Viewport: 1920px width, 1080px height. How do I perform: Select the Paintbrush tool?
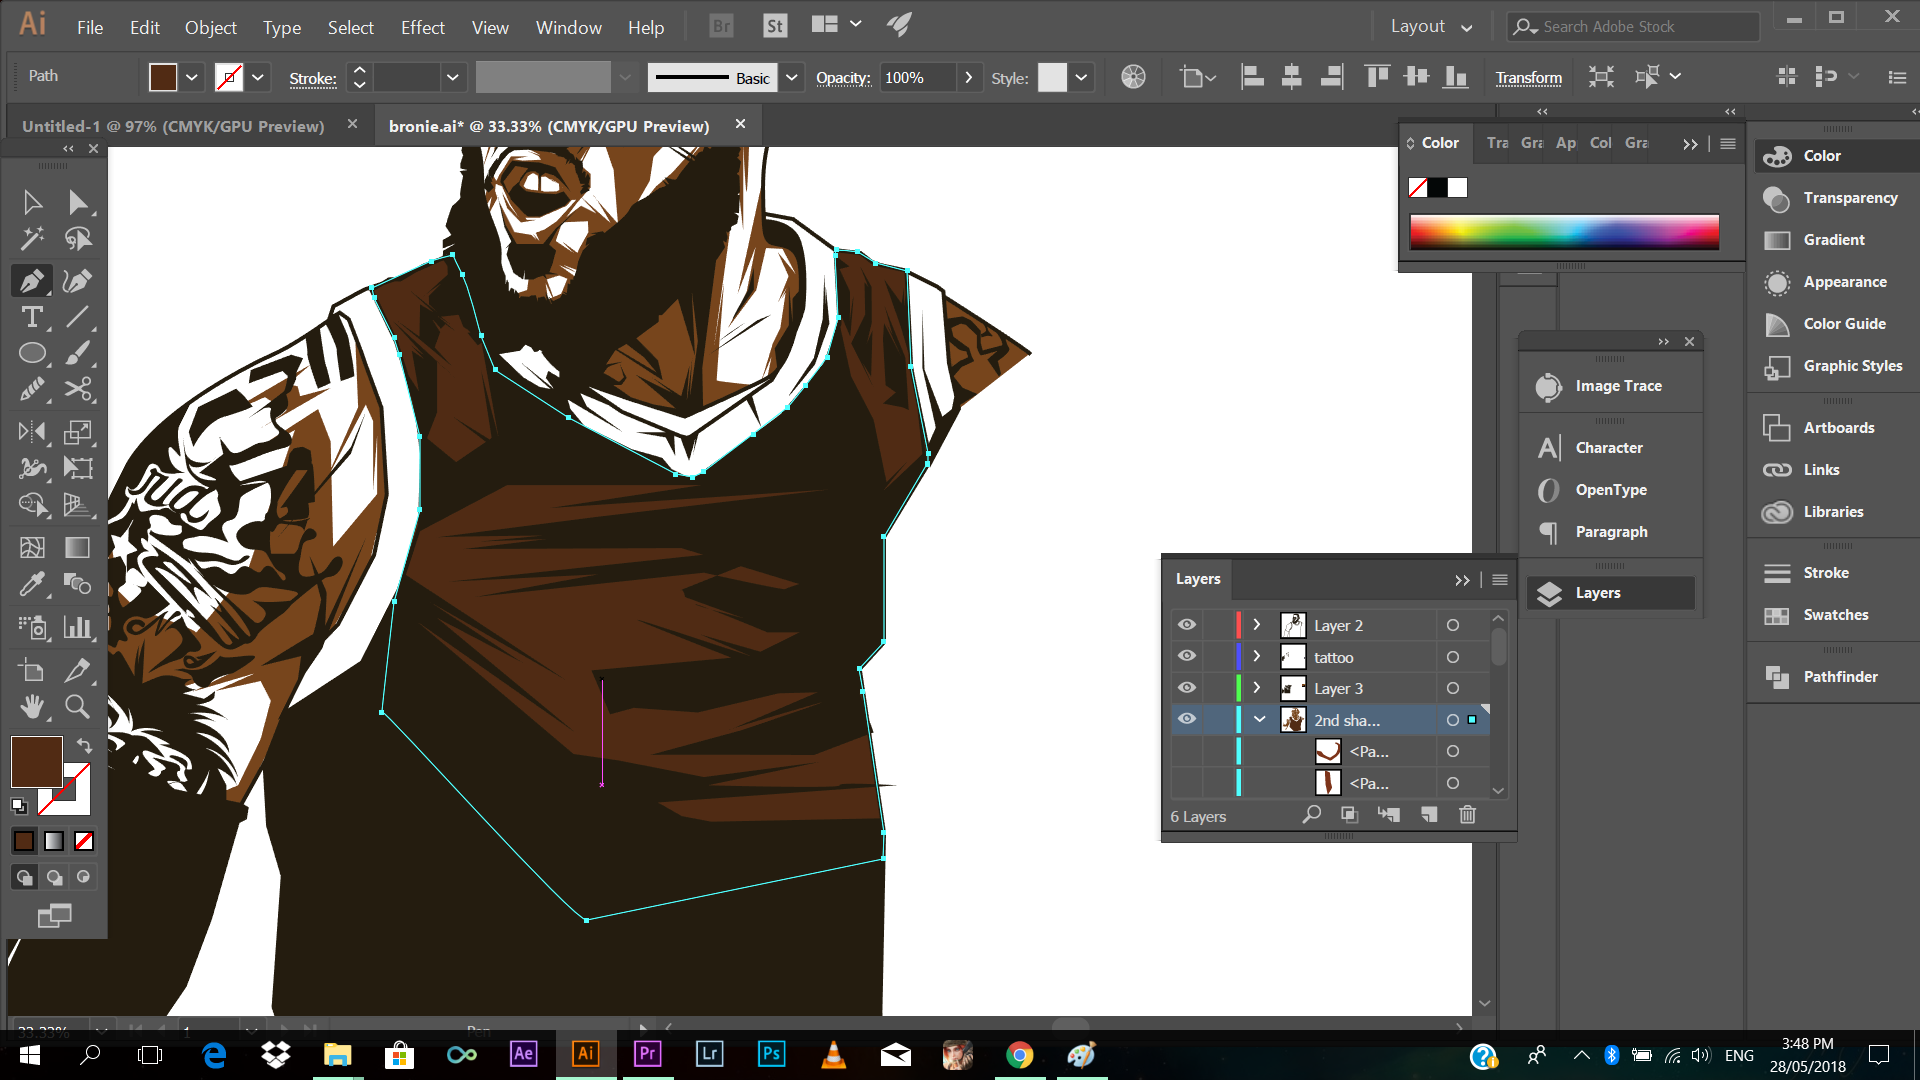click(x=78, y=353)
